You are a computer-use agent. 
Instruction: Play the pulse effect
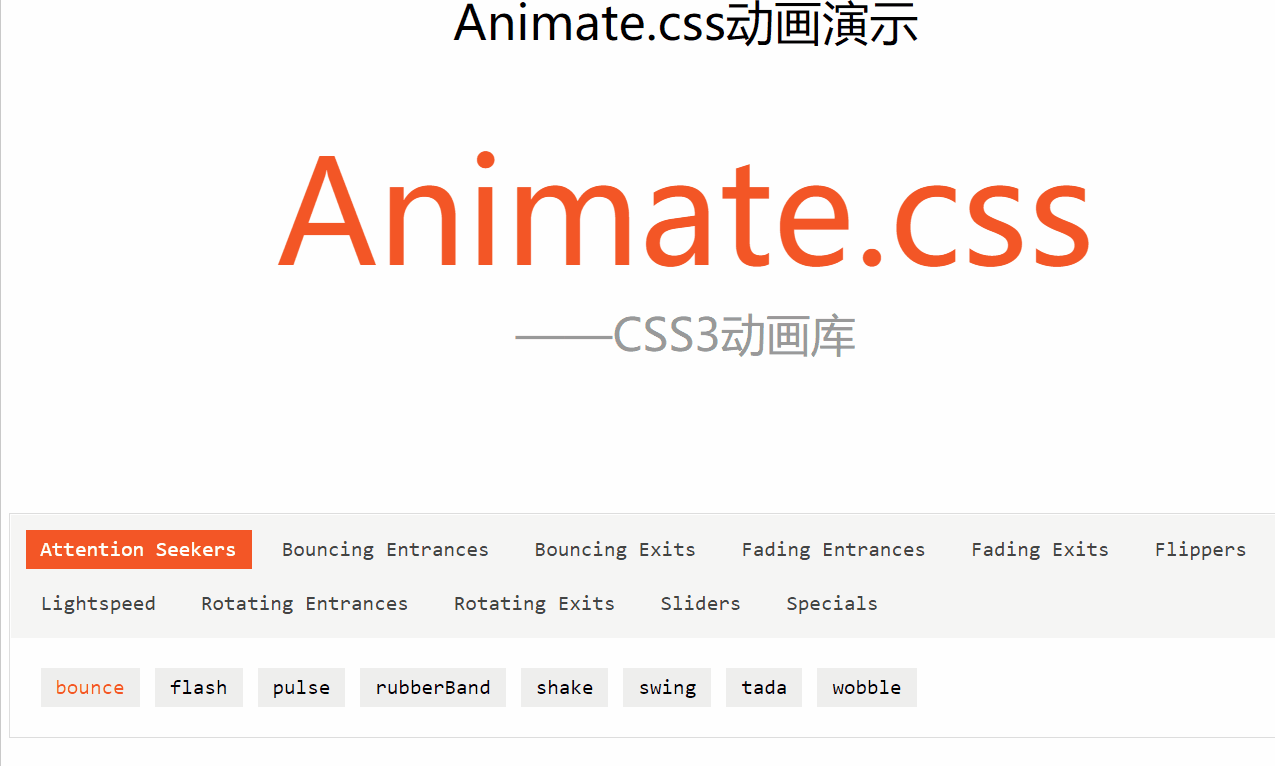(x=301, y=687)
